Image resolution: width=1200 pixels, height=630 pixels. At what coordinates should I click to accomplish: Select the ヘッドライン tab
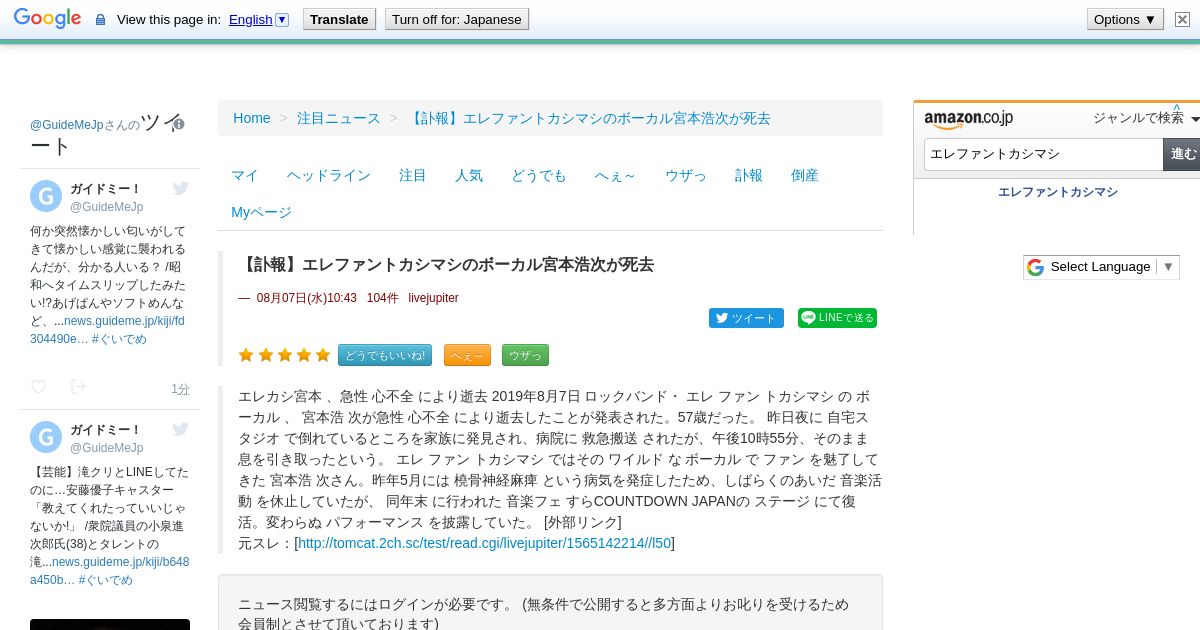(x=329, y=175)
